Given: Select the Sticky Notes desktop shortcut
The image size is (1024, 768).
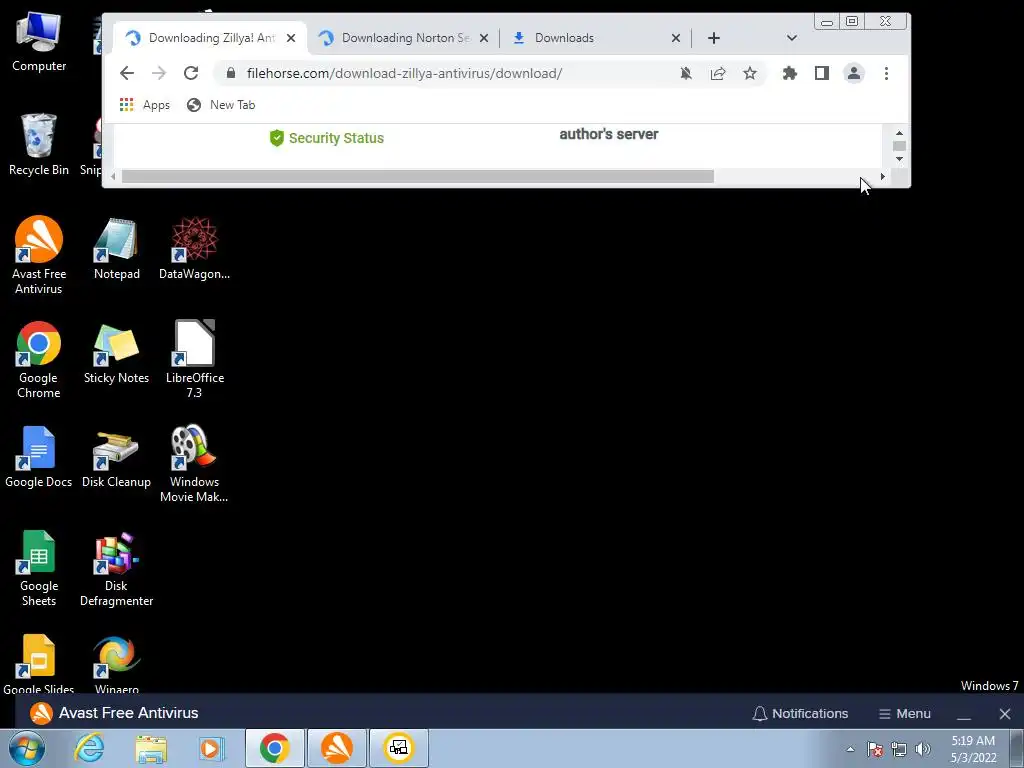Looking at the screenshot, I should tap(116, 353).
